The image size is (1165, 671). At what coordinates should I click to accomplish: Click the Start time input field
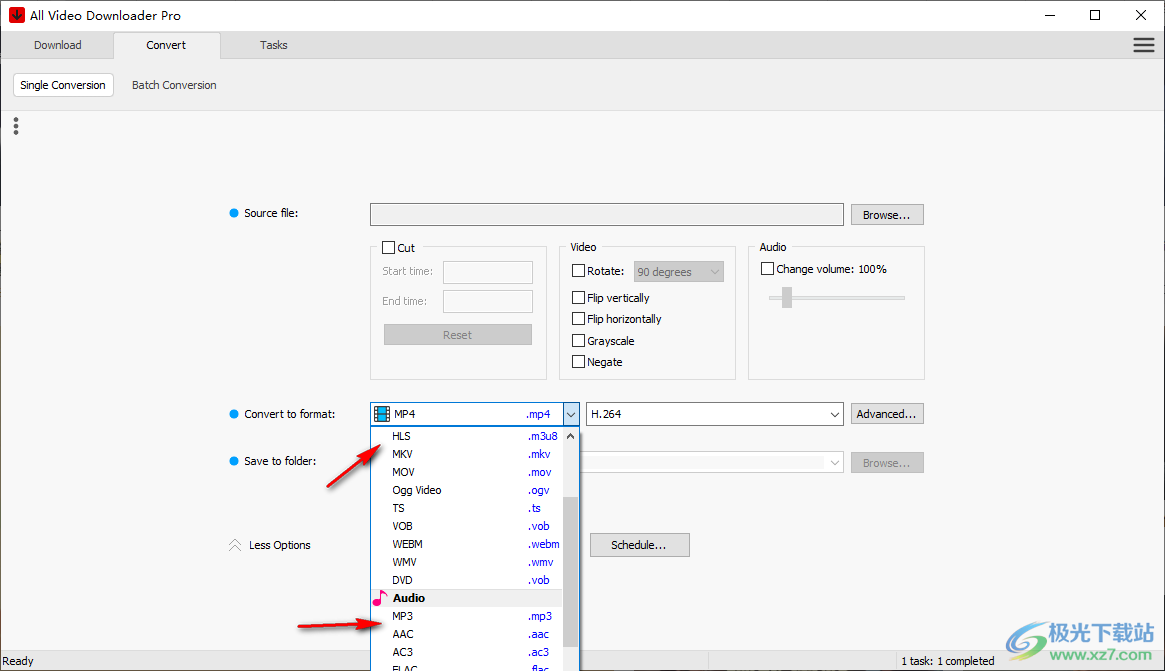pyautogui.click(x=487, y=272)
